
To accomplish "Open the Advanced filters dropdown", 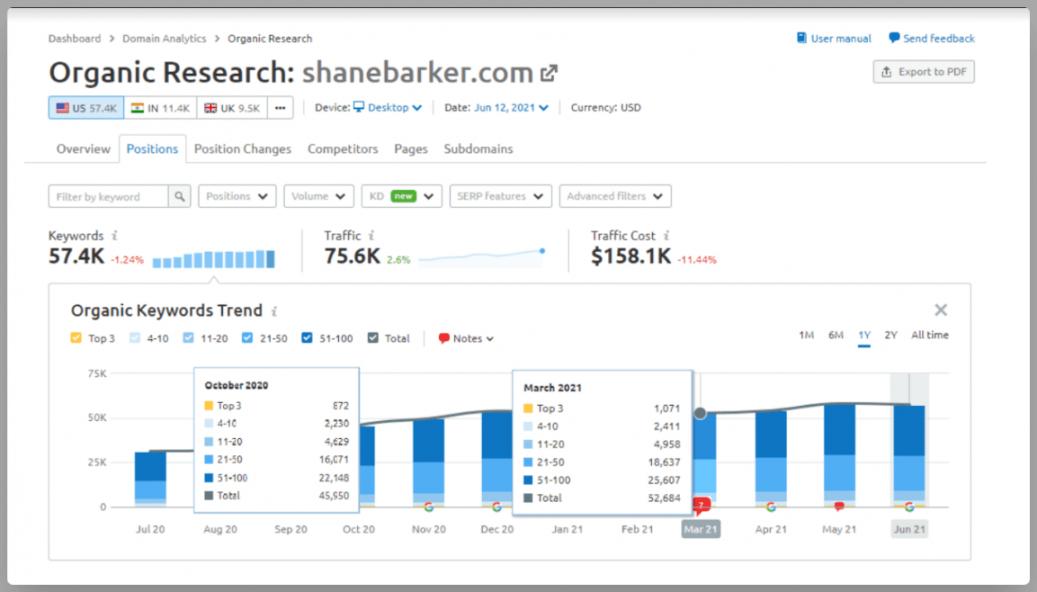I will click(615, 196).
